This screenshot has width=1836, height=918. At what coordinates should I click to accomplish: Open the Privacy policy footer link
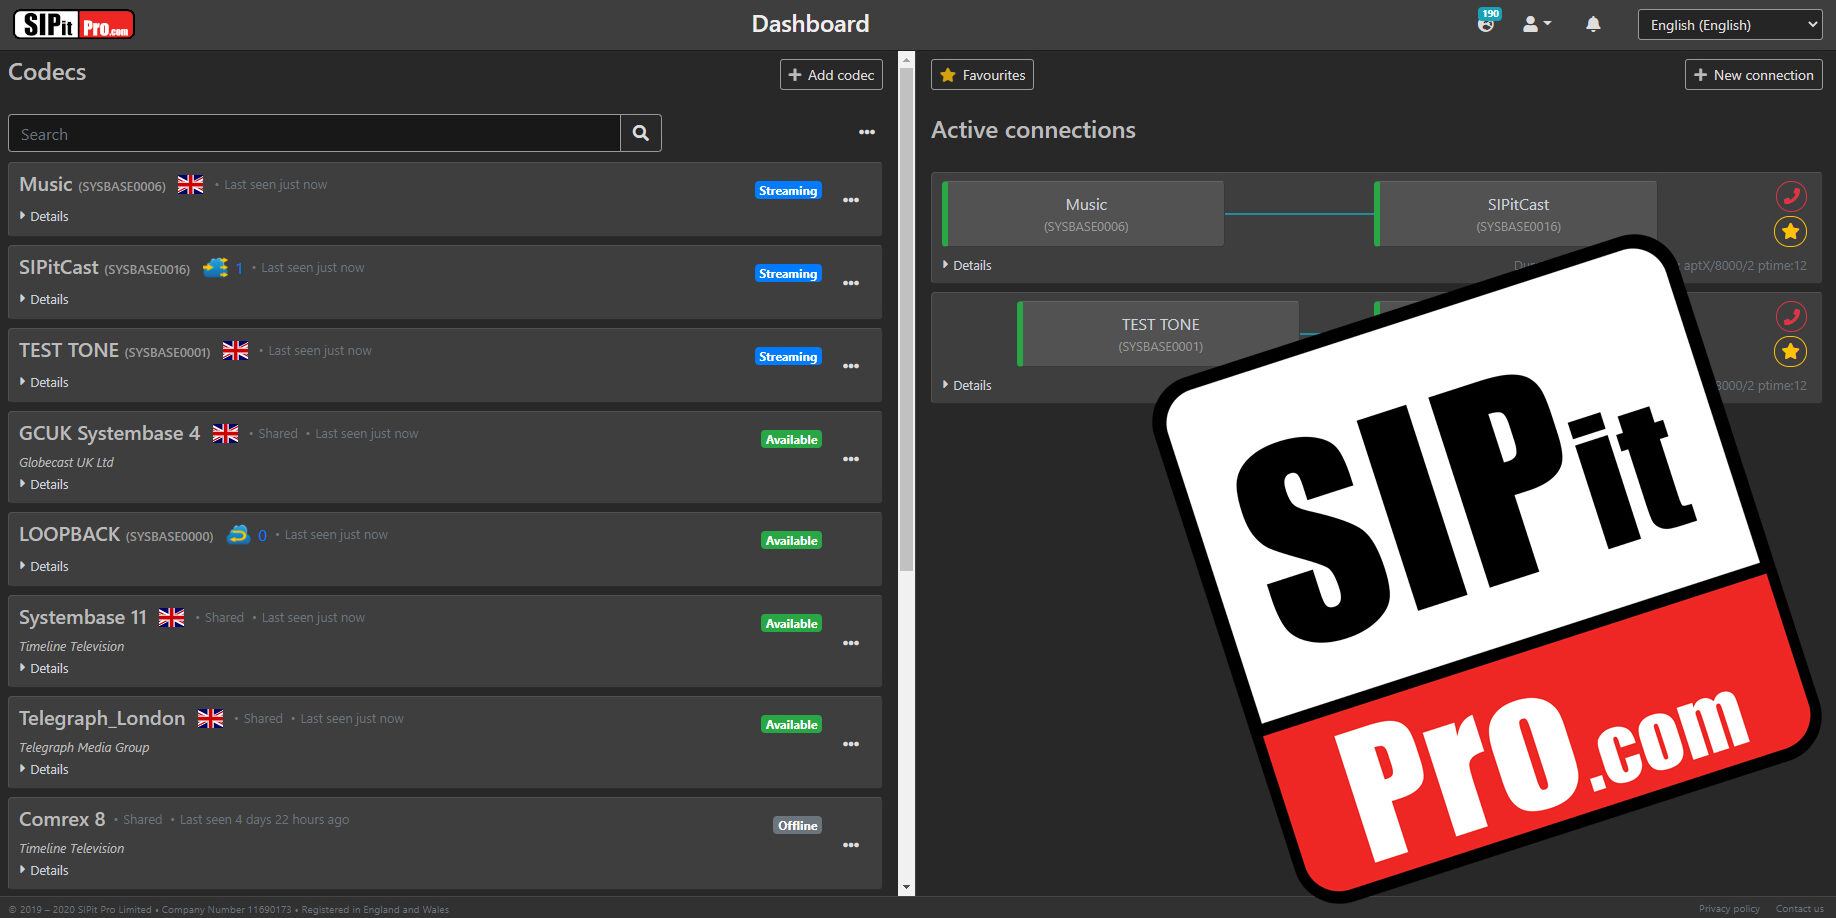[x=1728, y=909]
